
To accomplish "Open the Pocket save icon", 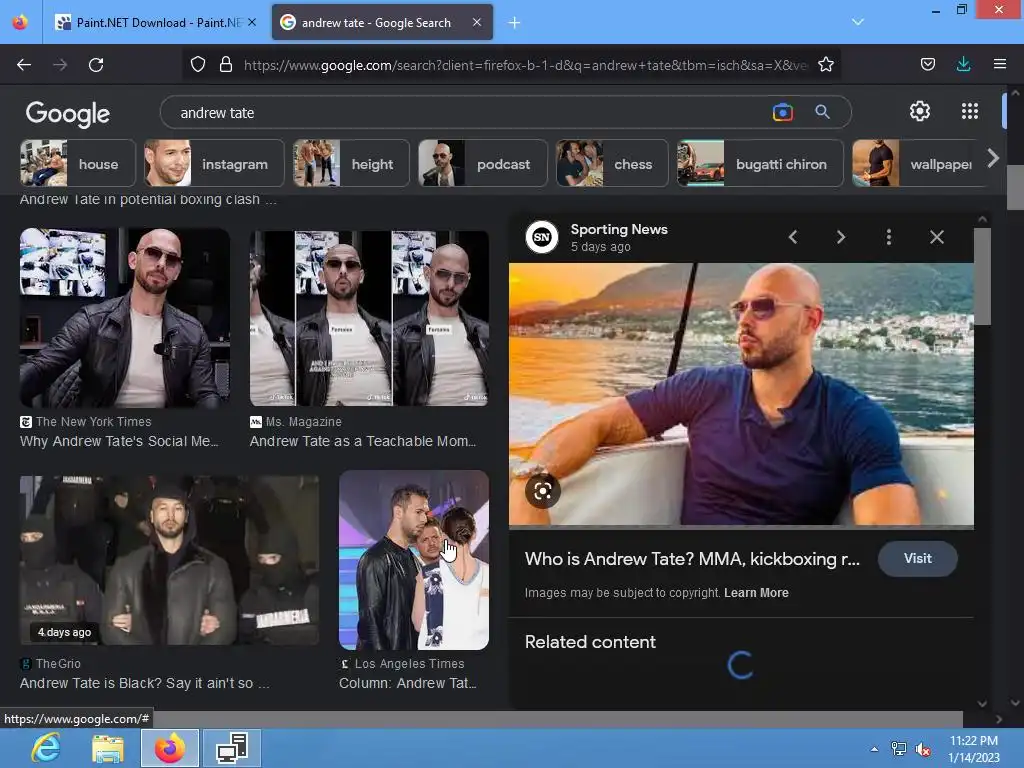I will pyautogui.click(x=928, y=64).
